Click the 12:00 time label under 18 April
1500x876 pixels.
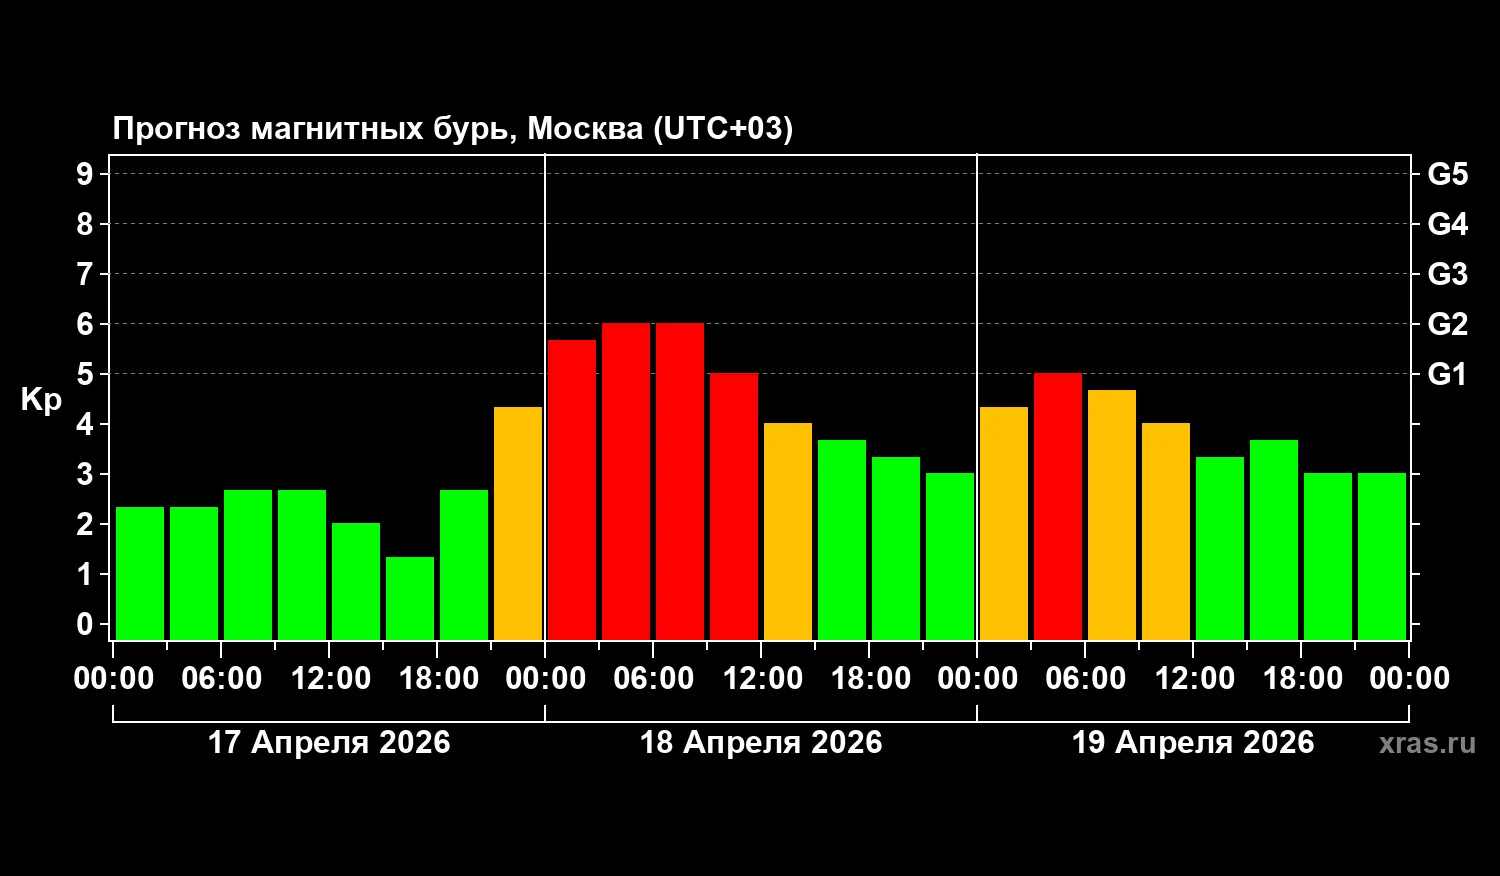pyautogui.click(x=762, y=679)
